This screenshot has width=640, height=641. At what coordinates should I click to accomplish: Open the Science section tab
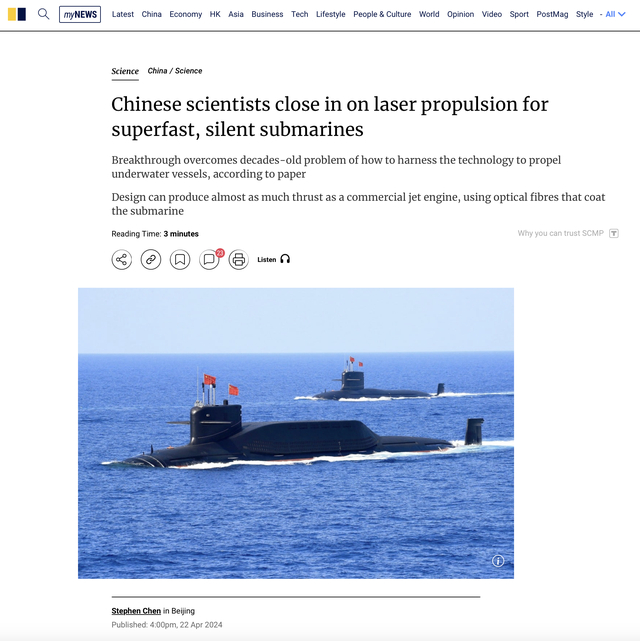coord(125,71)
